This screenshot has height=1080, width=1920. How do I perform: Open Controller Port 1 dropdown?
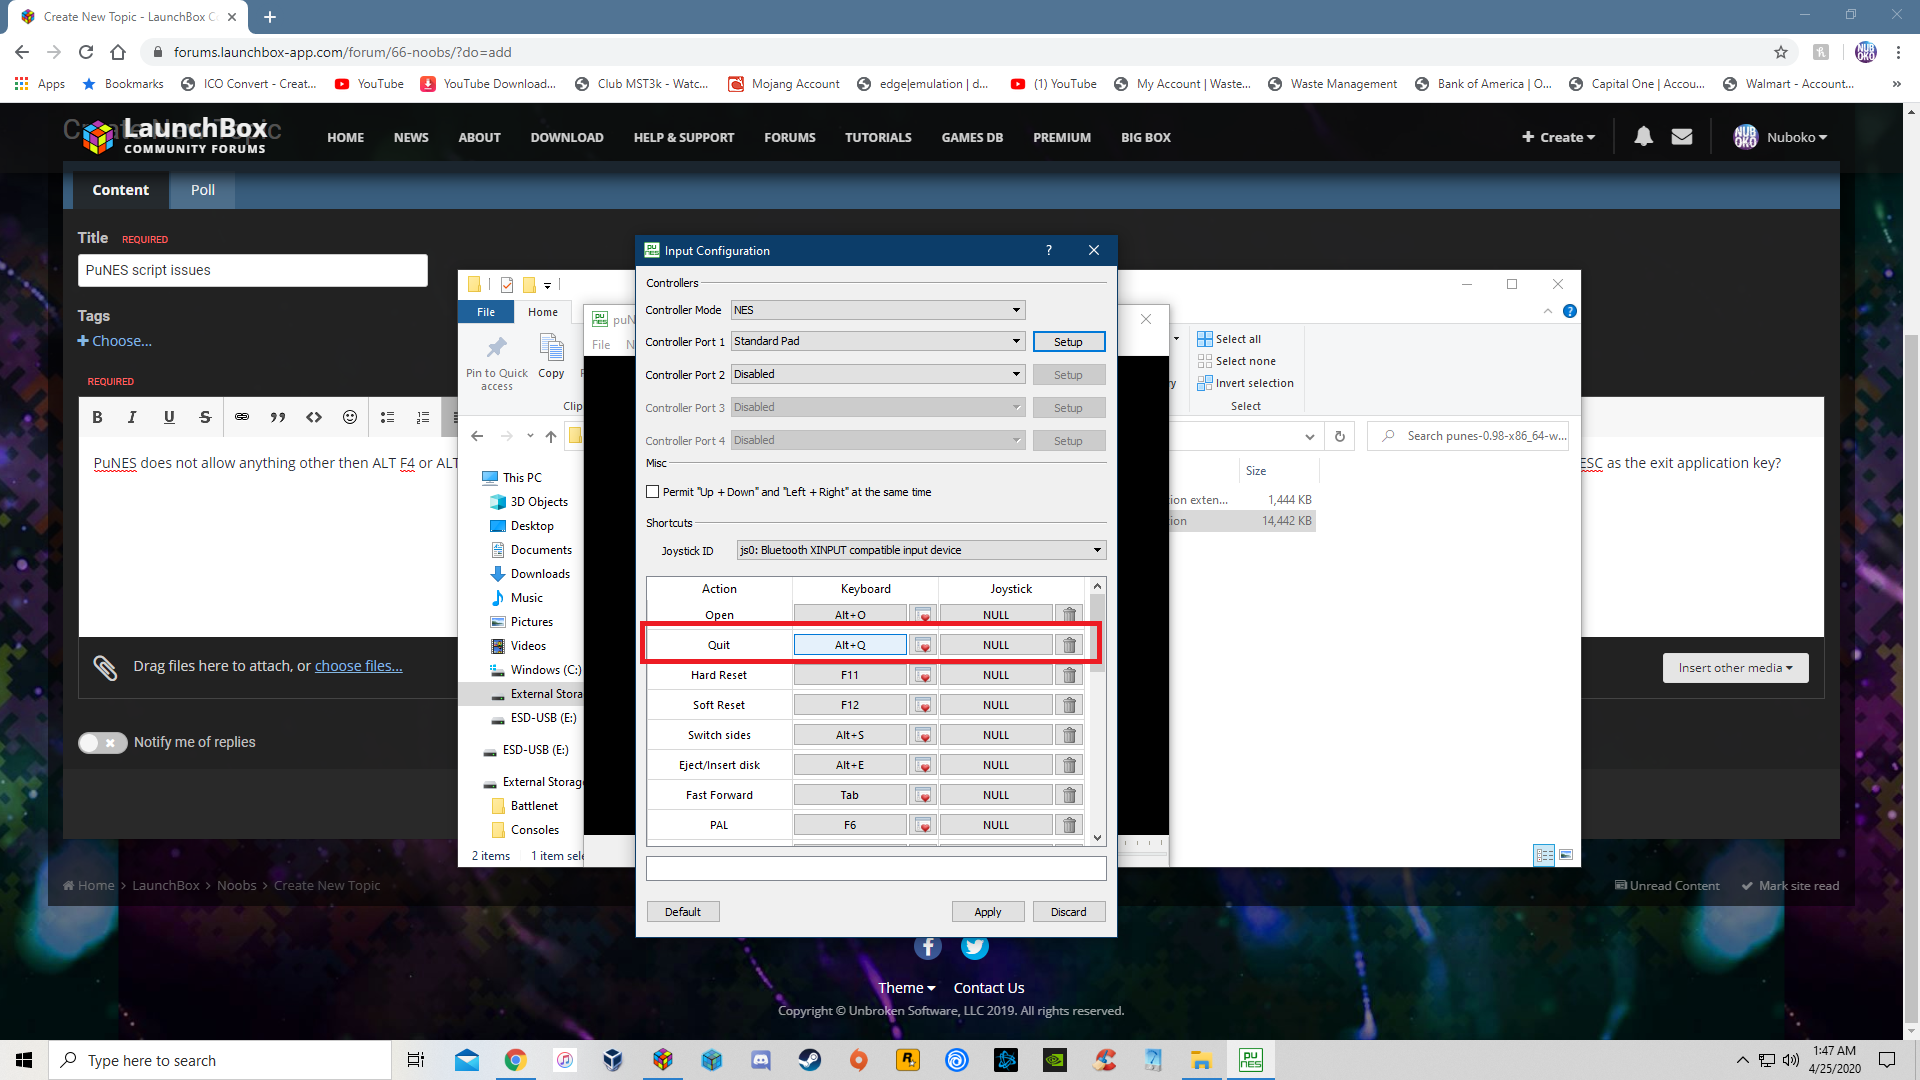tap(878, 341)
